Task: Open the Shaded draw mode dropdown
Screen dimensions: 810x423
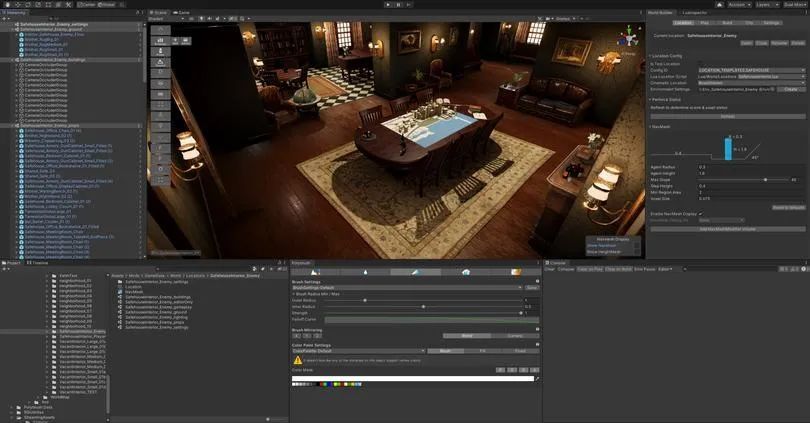Action: tap(166, 19)
